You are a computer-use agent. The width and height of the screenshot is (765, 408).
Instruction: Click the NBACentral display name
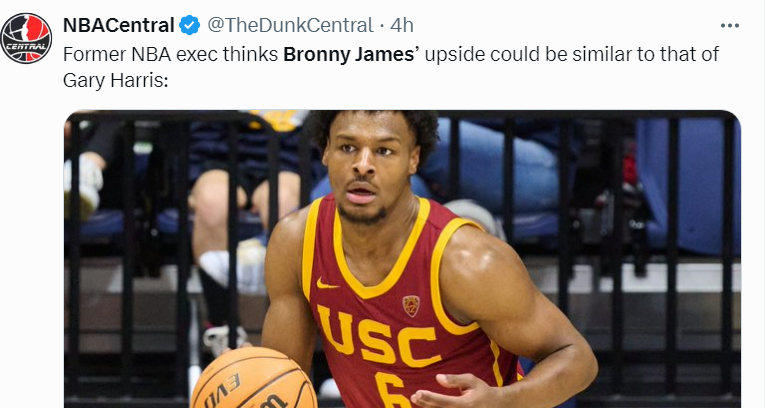[x=118, y=24]
